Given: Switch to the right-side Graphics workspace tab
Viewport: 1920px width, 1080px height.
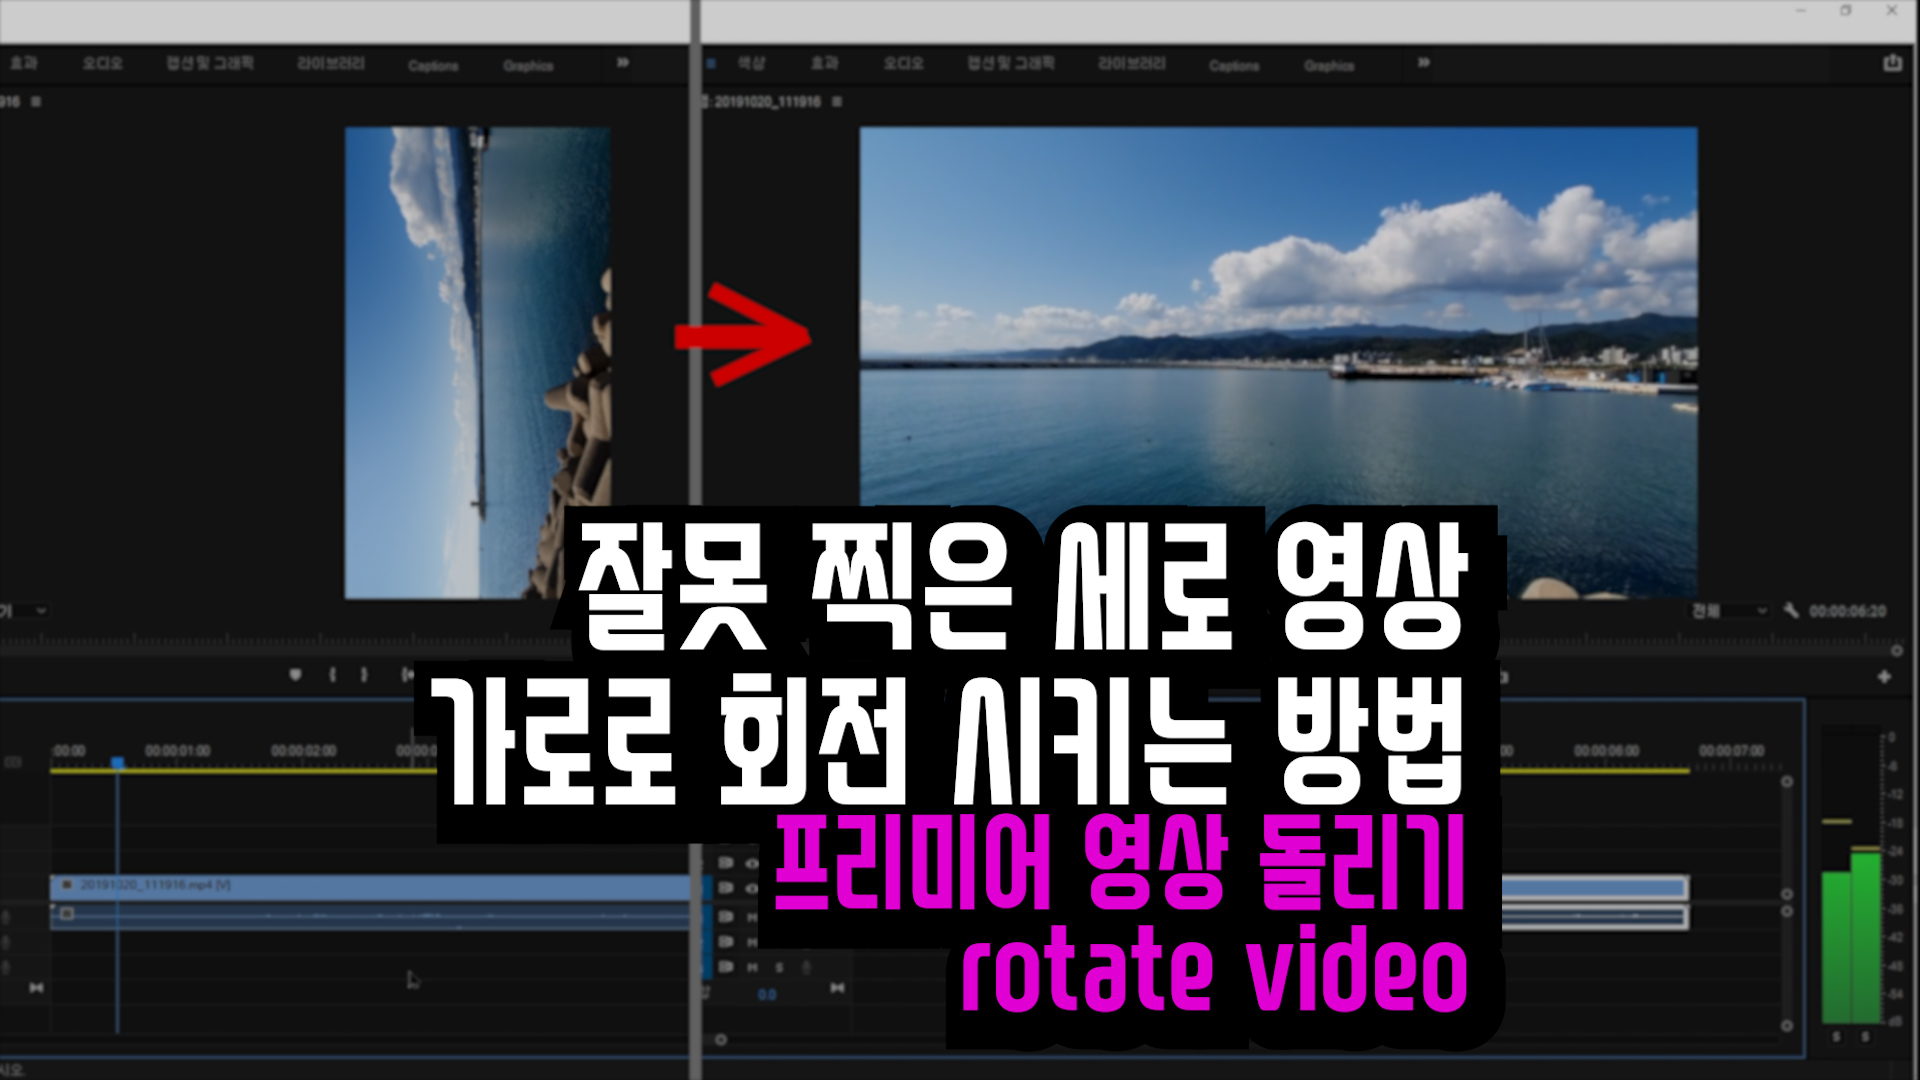Looking at the screenshot, I should click(1328, 66).
